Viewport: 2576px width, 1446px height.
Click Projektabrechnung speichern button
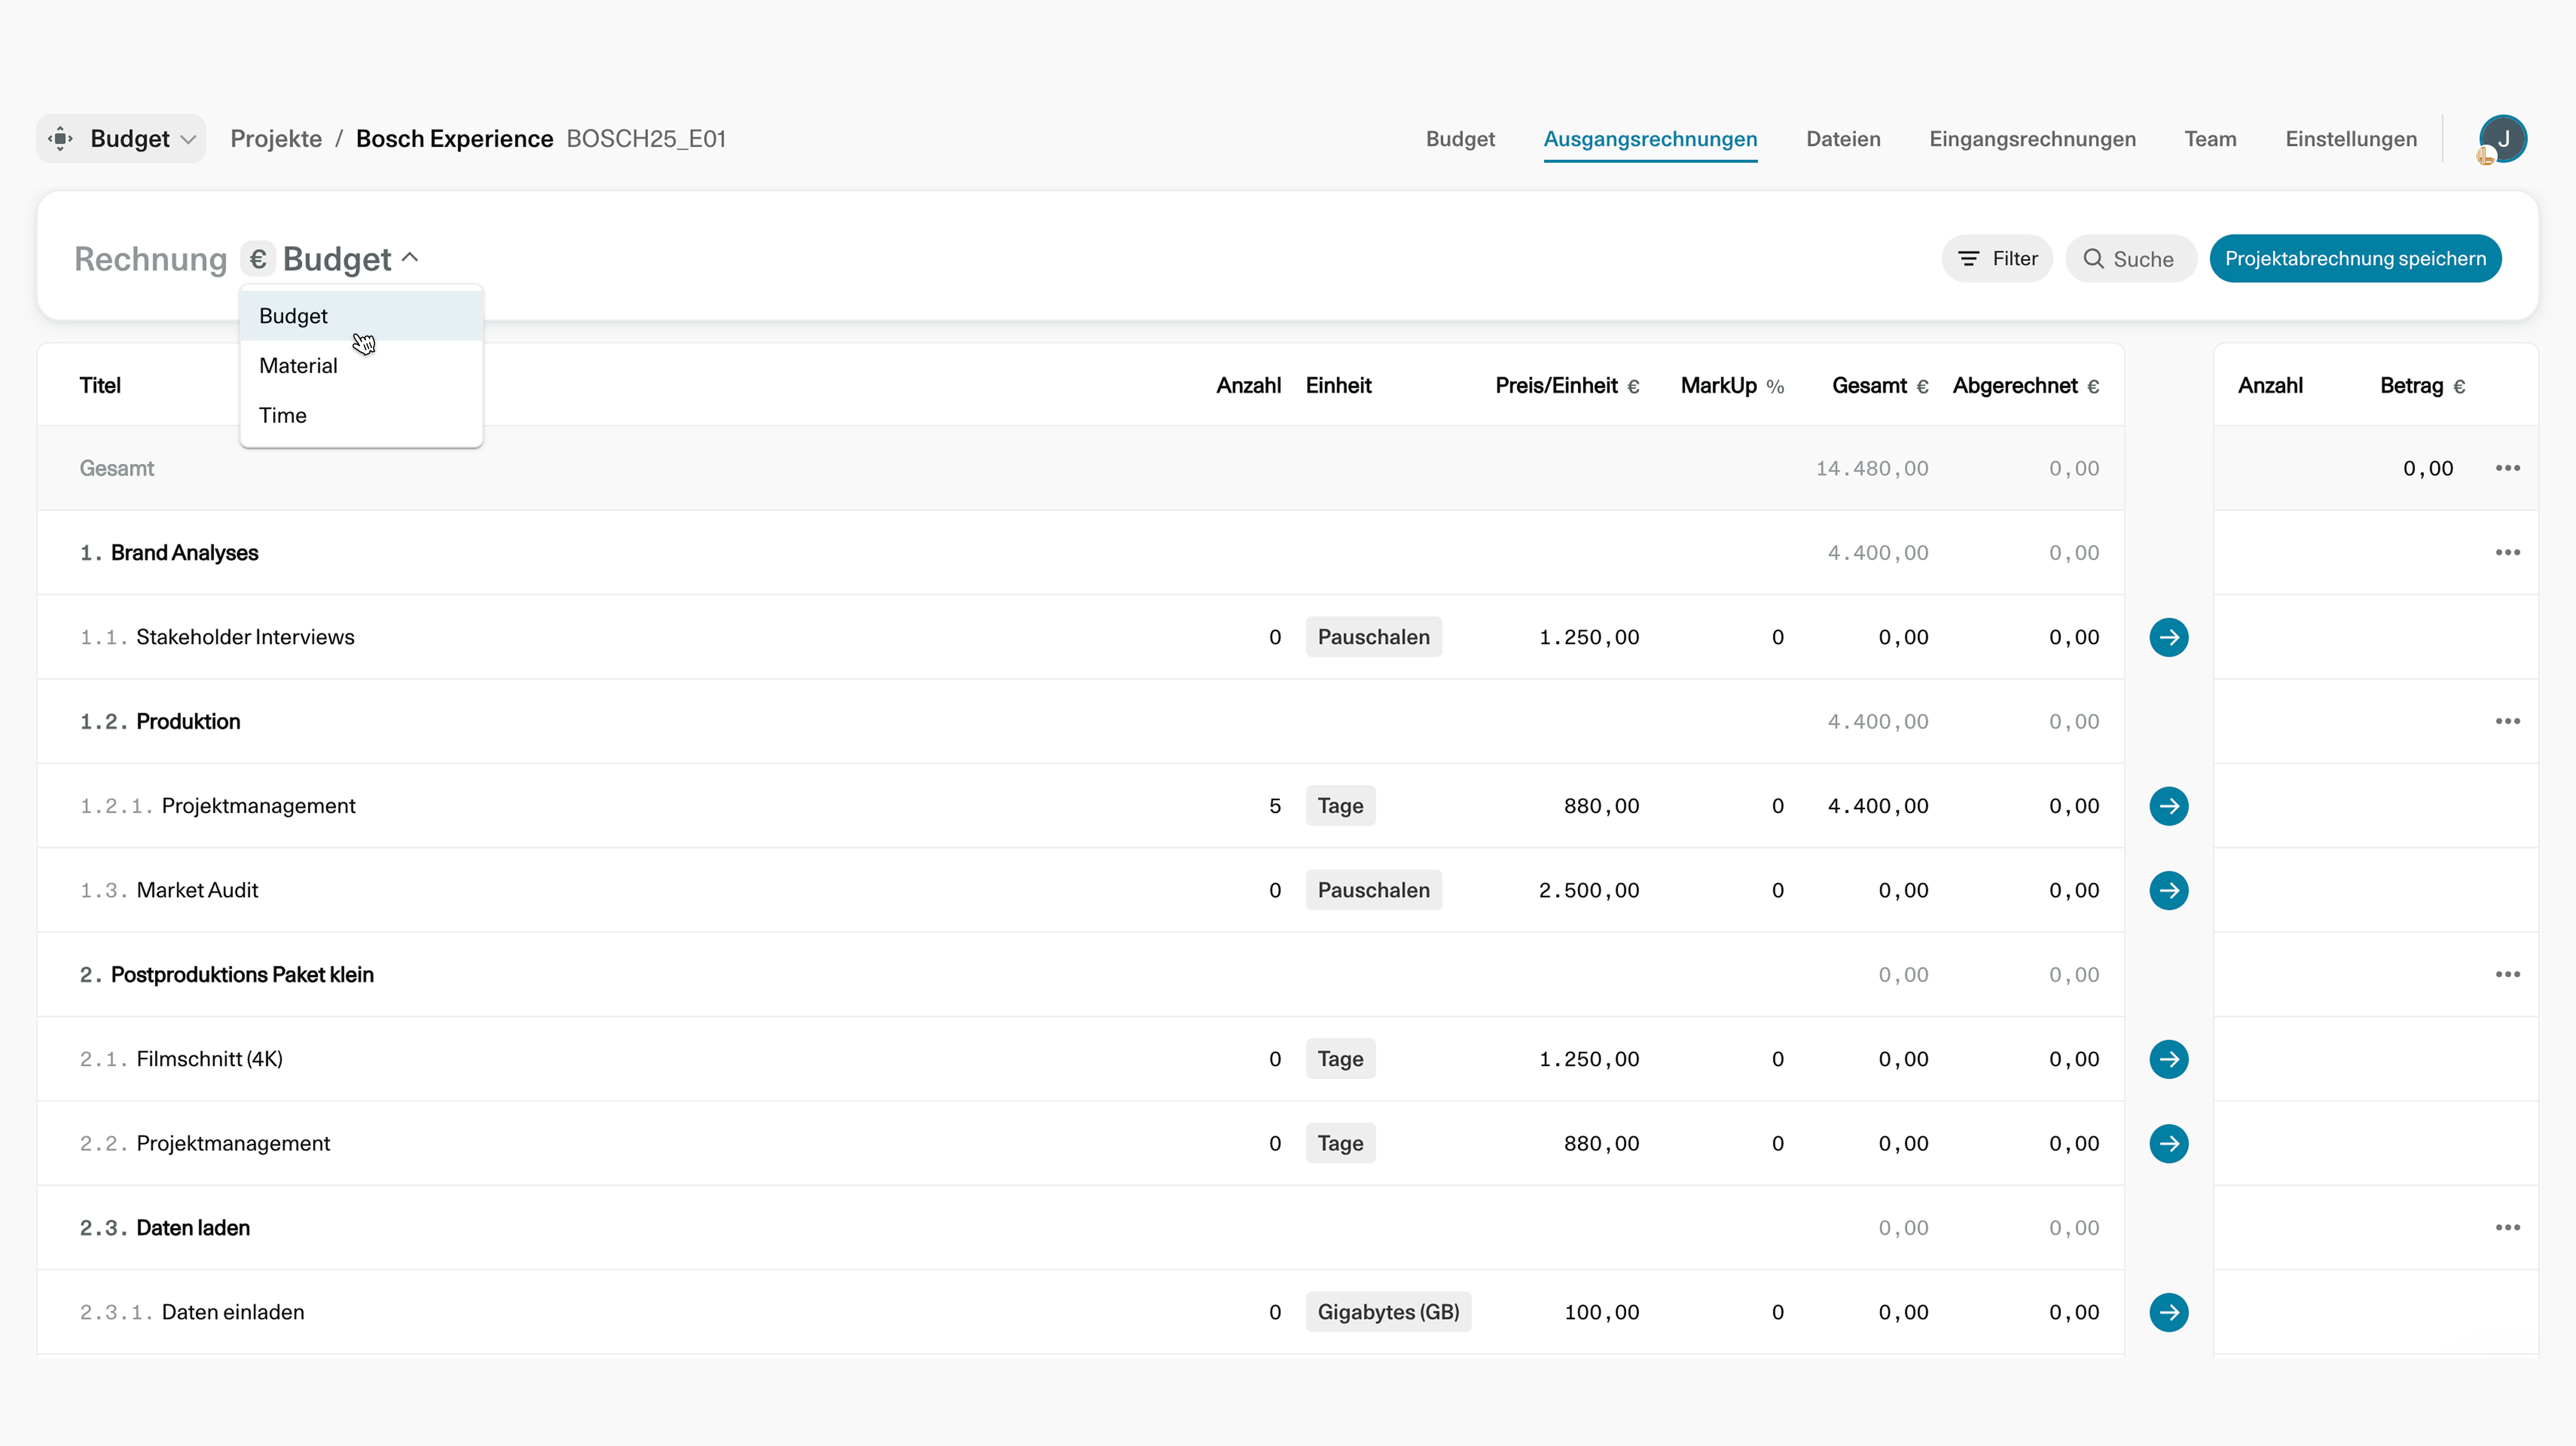pos(2355,259)
